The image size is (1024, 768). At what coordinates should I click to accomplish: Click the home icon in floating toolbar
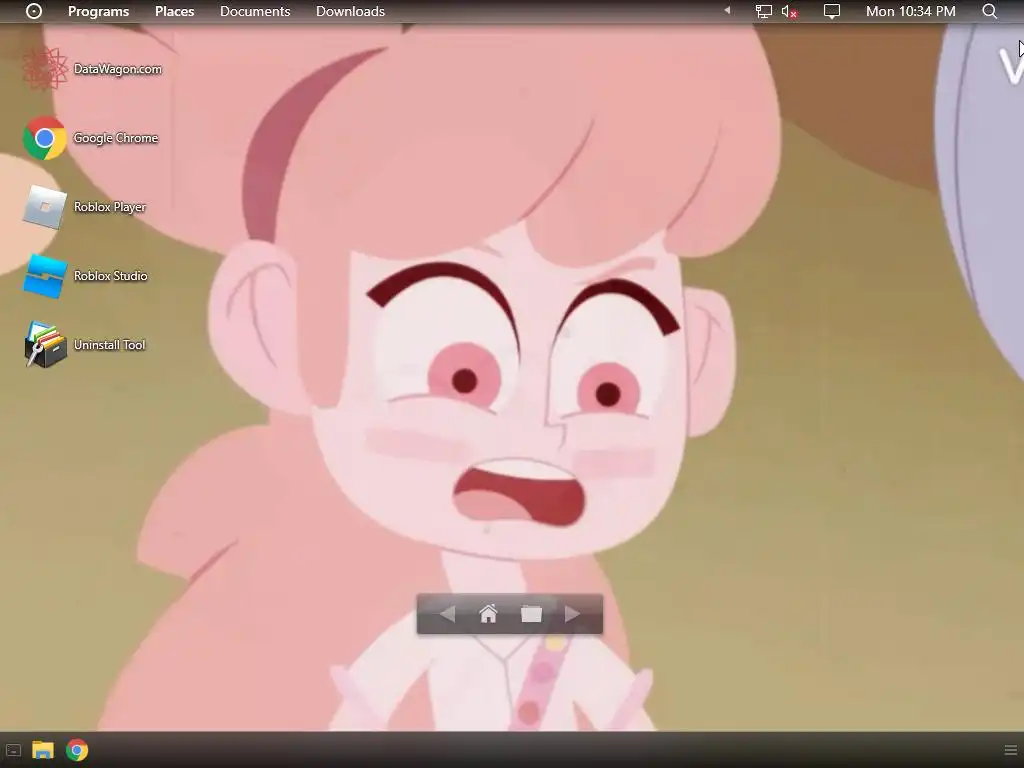[x=488, y=614]
